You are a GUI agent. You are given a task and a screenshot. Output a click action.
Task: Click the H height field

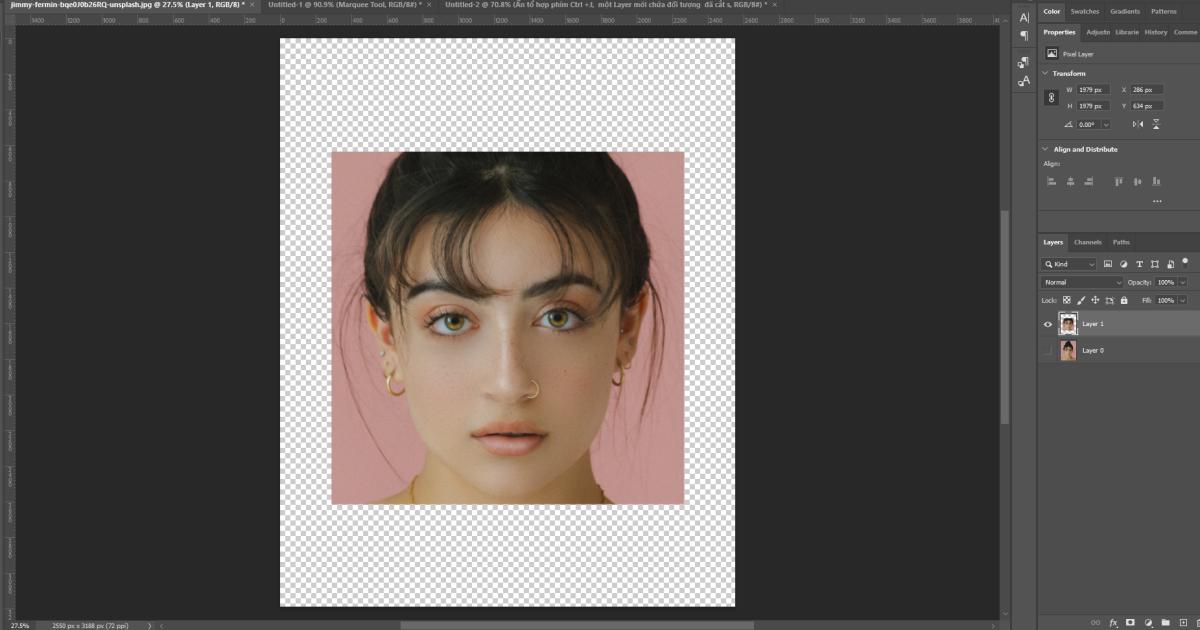tap(1093, 106)
